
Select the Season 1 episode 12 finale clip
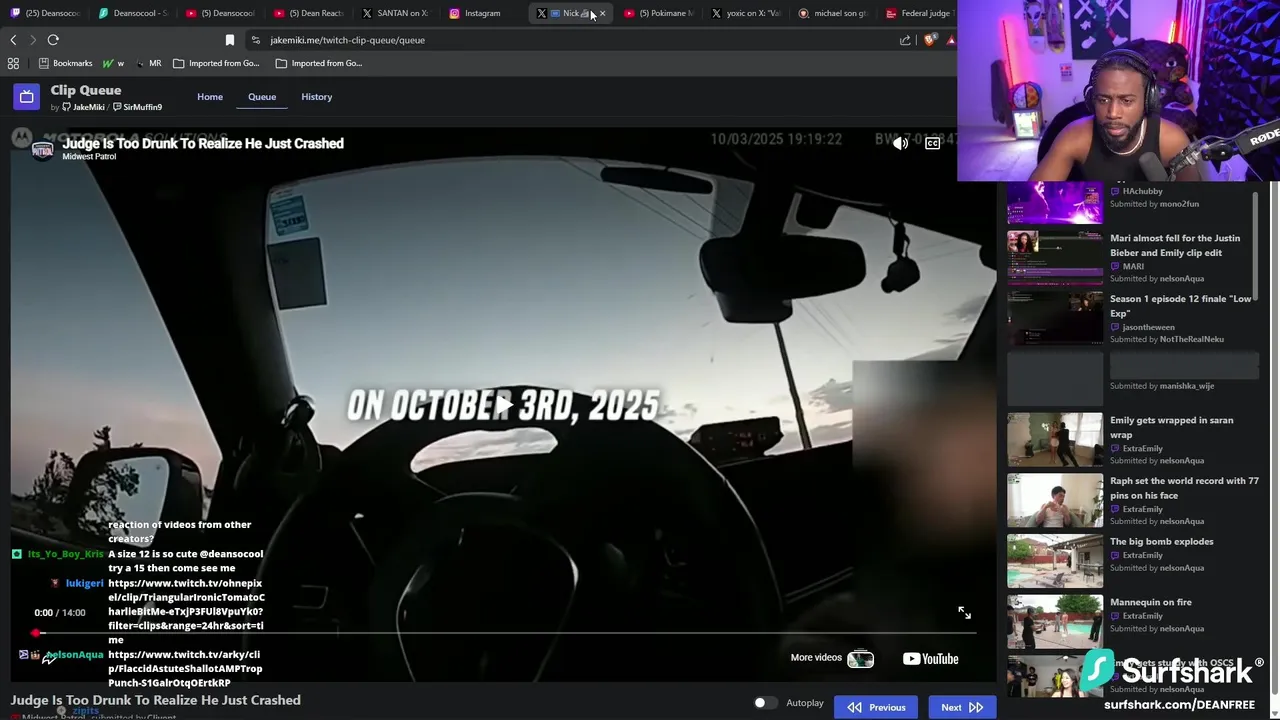1132,318
